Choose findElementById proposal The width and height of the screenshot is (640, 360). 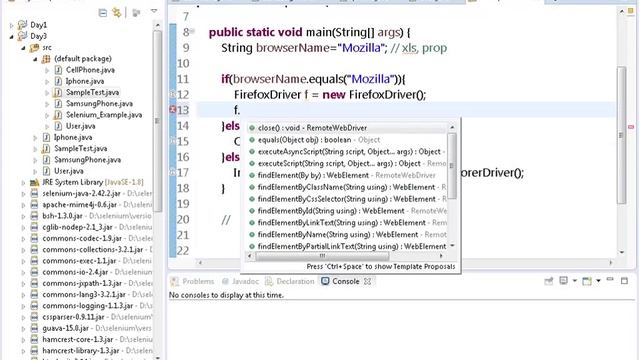(x=346, y=211)
